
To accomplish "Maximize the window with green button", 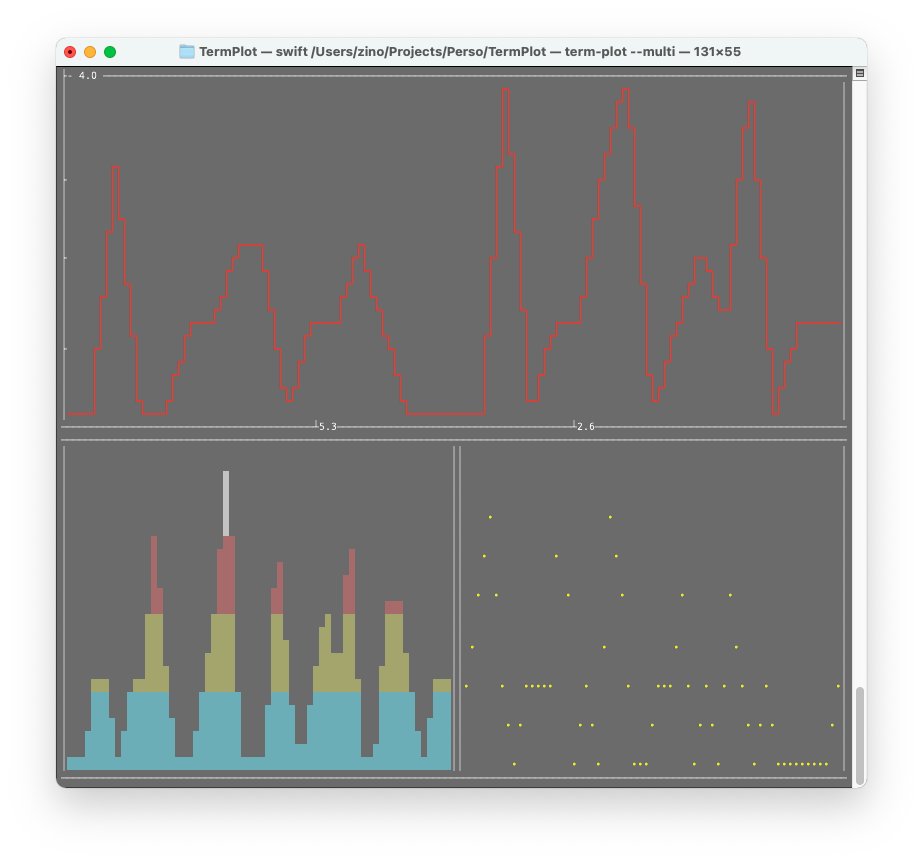I will coord(110,52).
